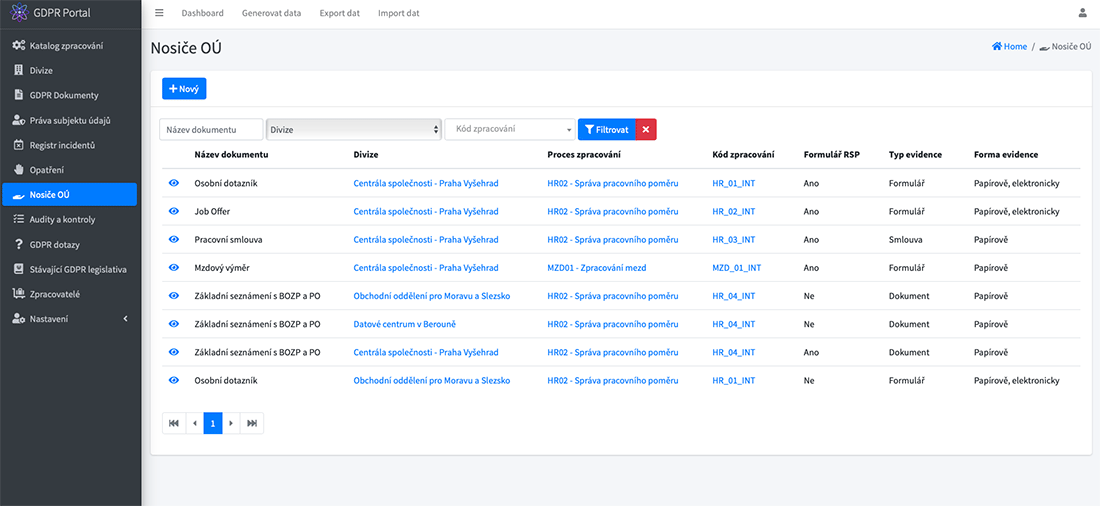View the Job Offer row eye icon
The height and width of the screenshot is (506, 1100).
(x=174, y=212)
